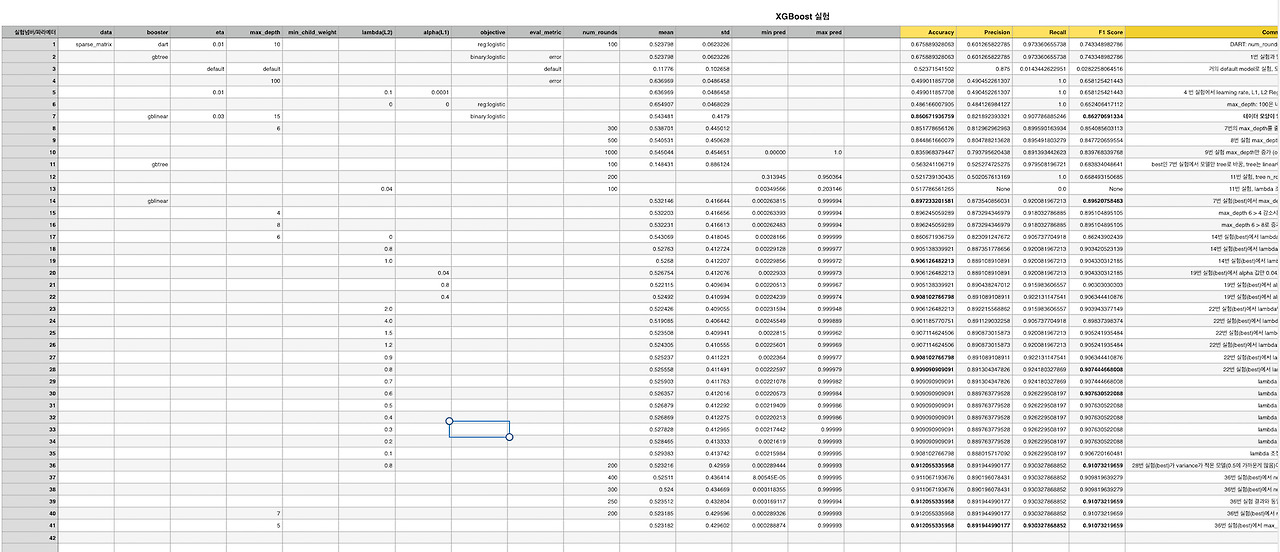Select the yellow 'F1 Score' column header
The height and width of the screenshot is (552, 1280).
[x=1097, y=33]
